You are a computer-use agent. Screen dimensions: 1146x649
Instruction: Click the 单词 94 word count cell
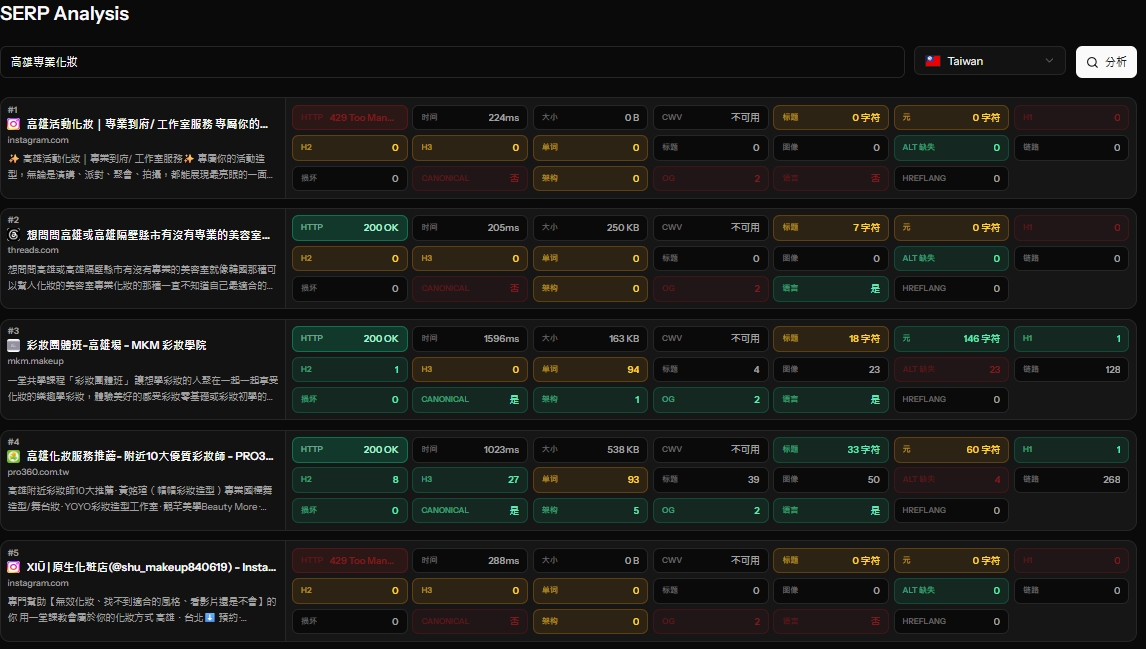(x=590, y=369)
